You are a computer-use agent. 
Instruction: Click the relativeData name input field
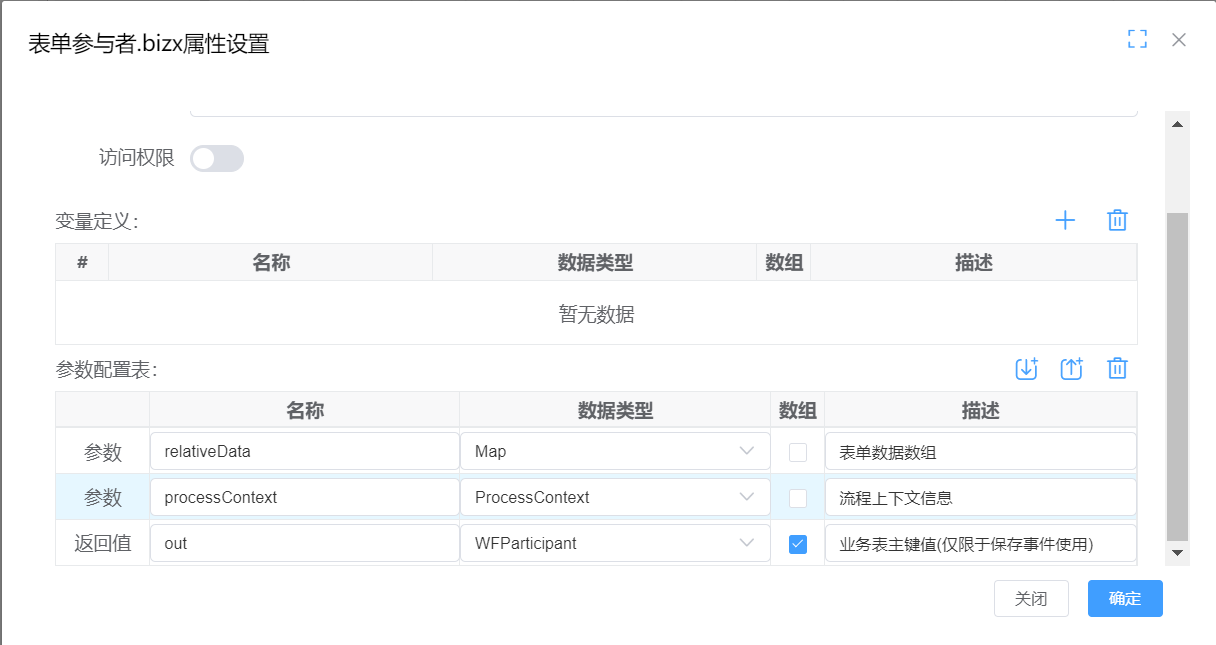pyautogui.click(x=304, y=452)
